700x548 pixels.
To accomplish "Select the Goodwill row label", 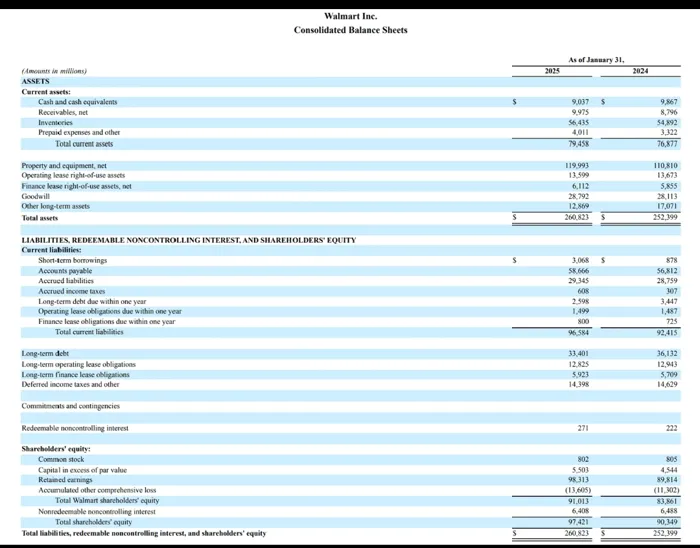I will 38,196.
